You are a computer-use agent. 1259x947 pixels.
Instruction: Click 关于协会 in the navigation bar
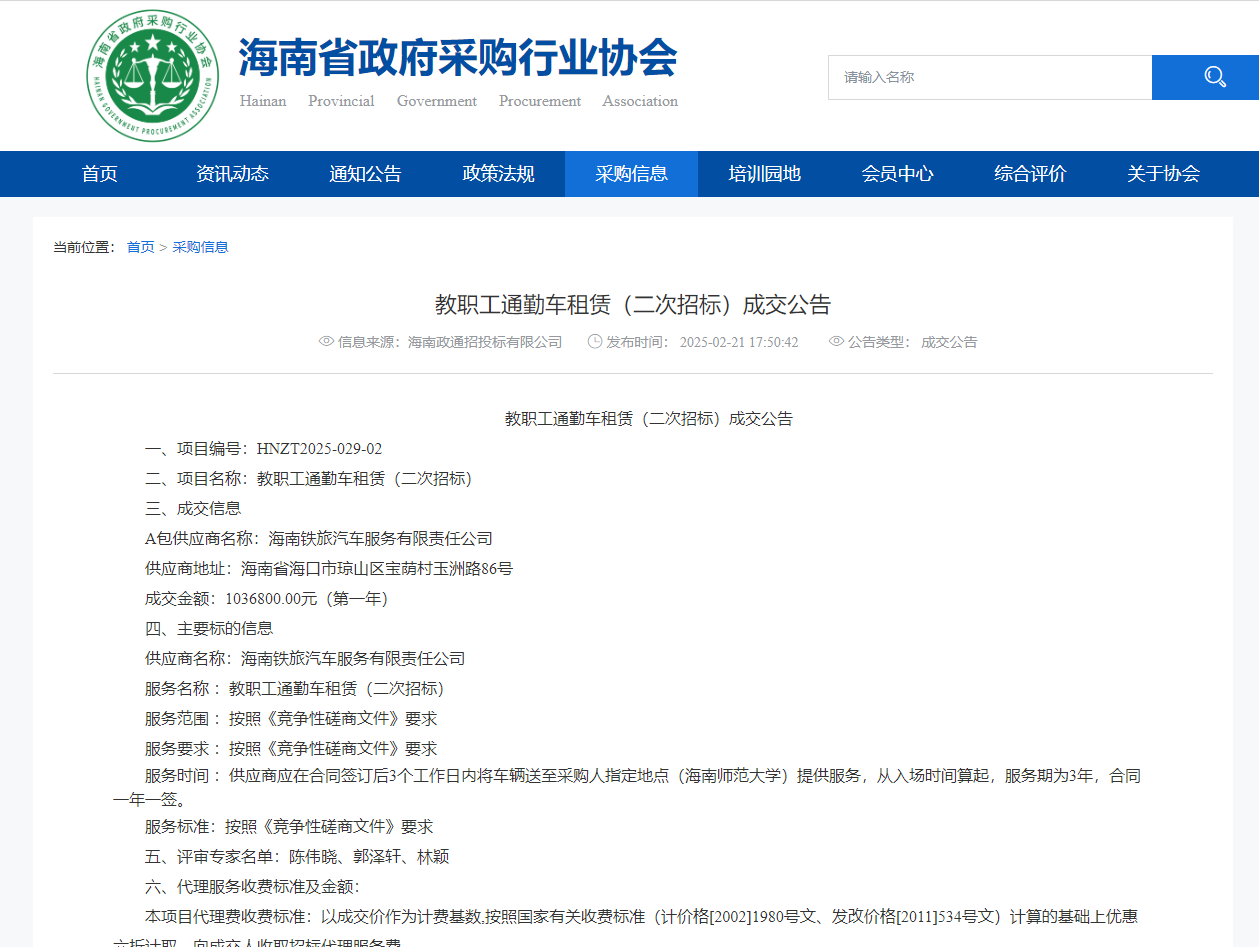point(1163,174)
